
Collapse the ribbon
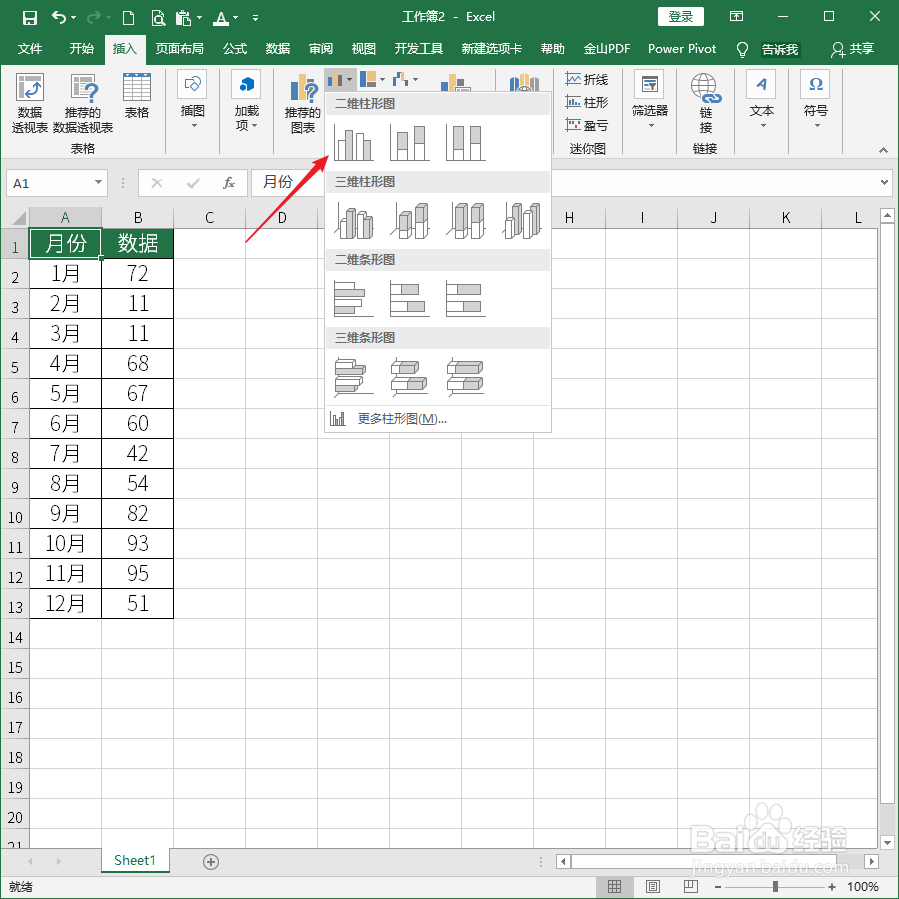point(884,150)
